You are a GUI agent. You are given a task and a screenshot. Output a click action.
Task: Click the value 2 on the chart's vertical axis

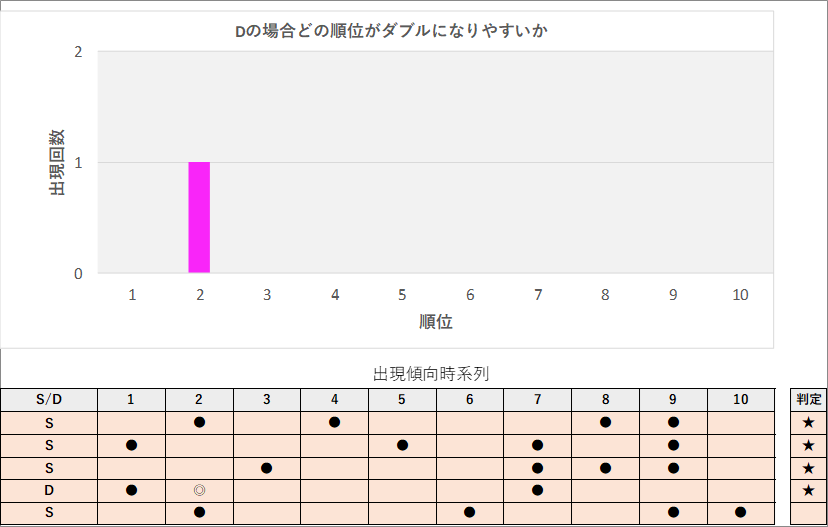(x=78, y=52)
